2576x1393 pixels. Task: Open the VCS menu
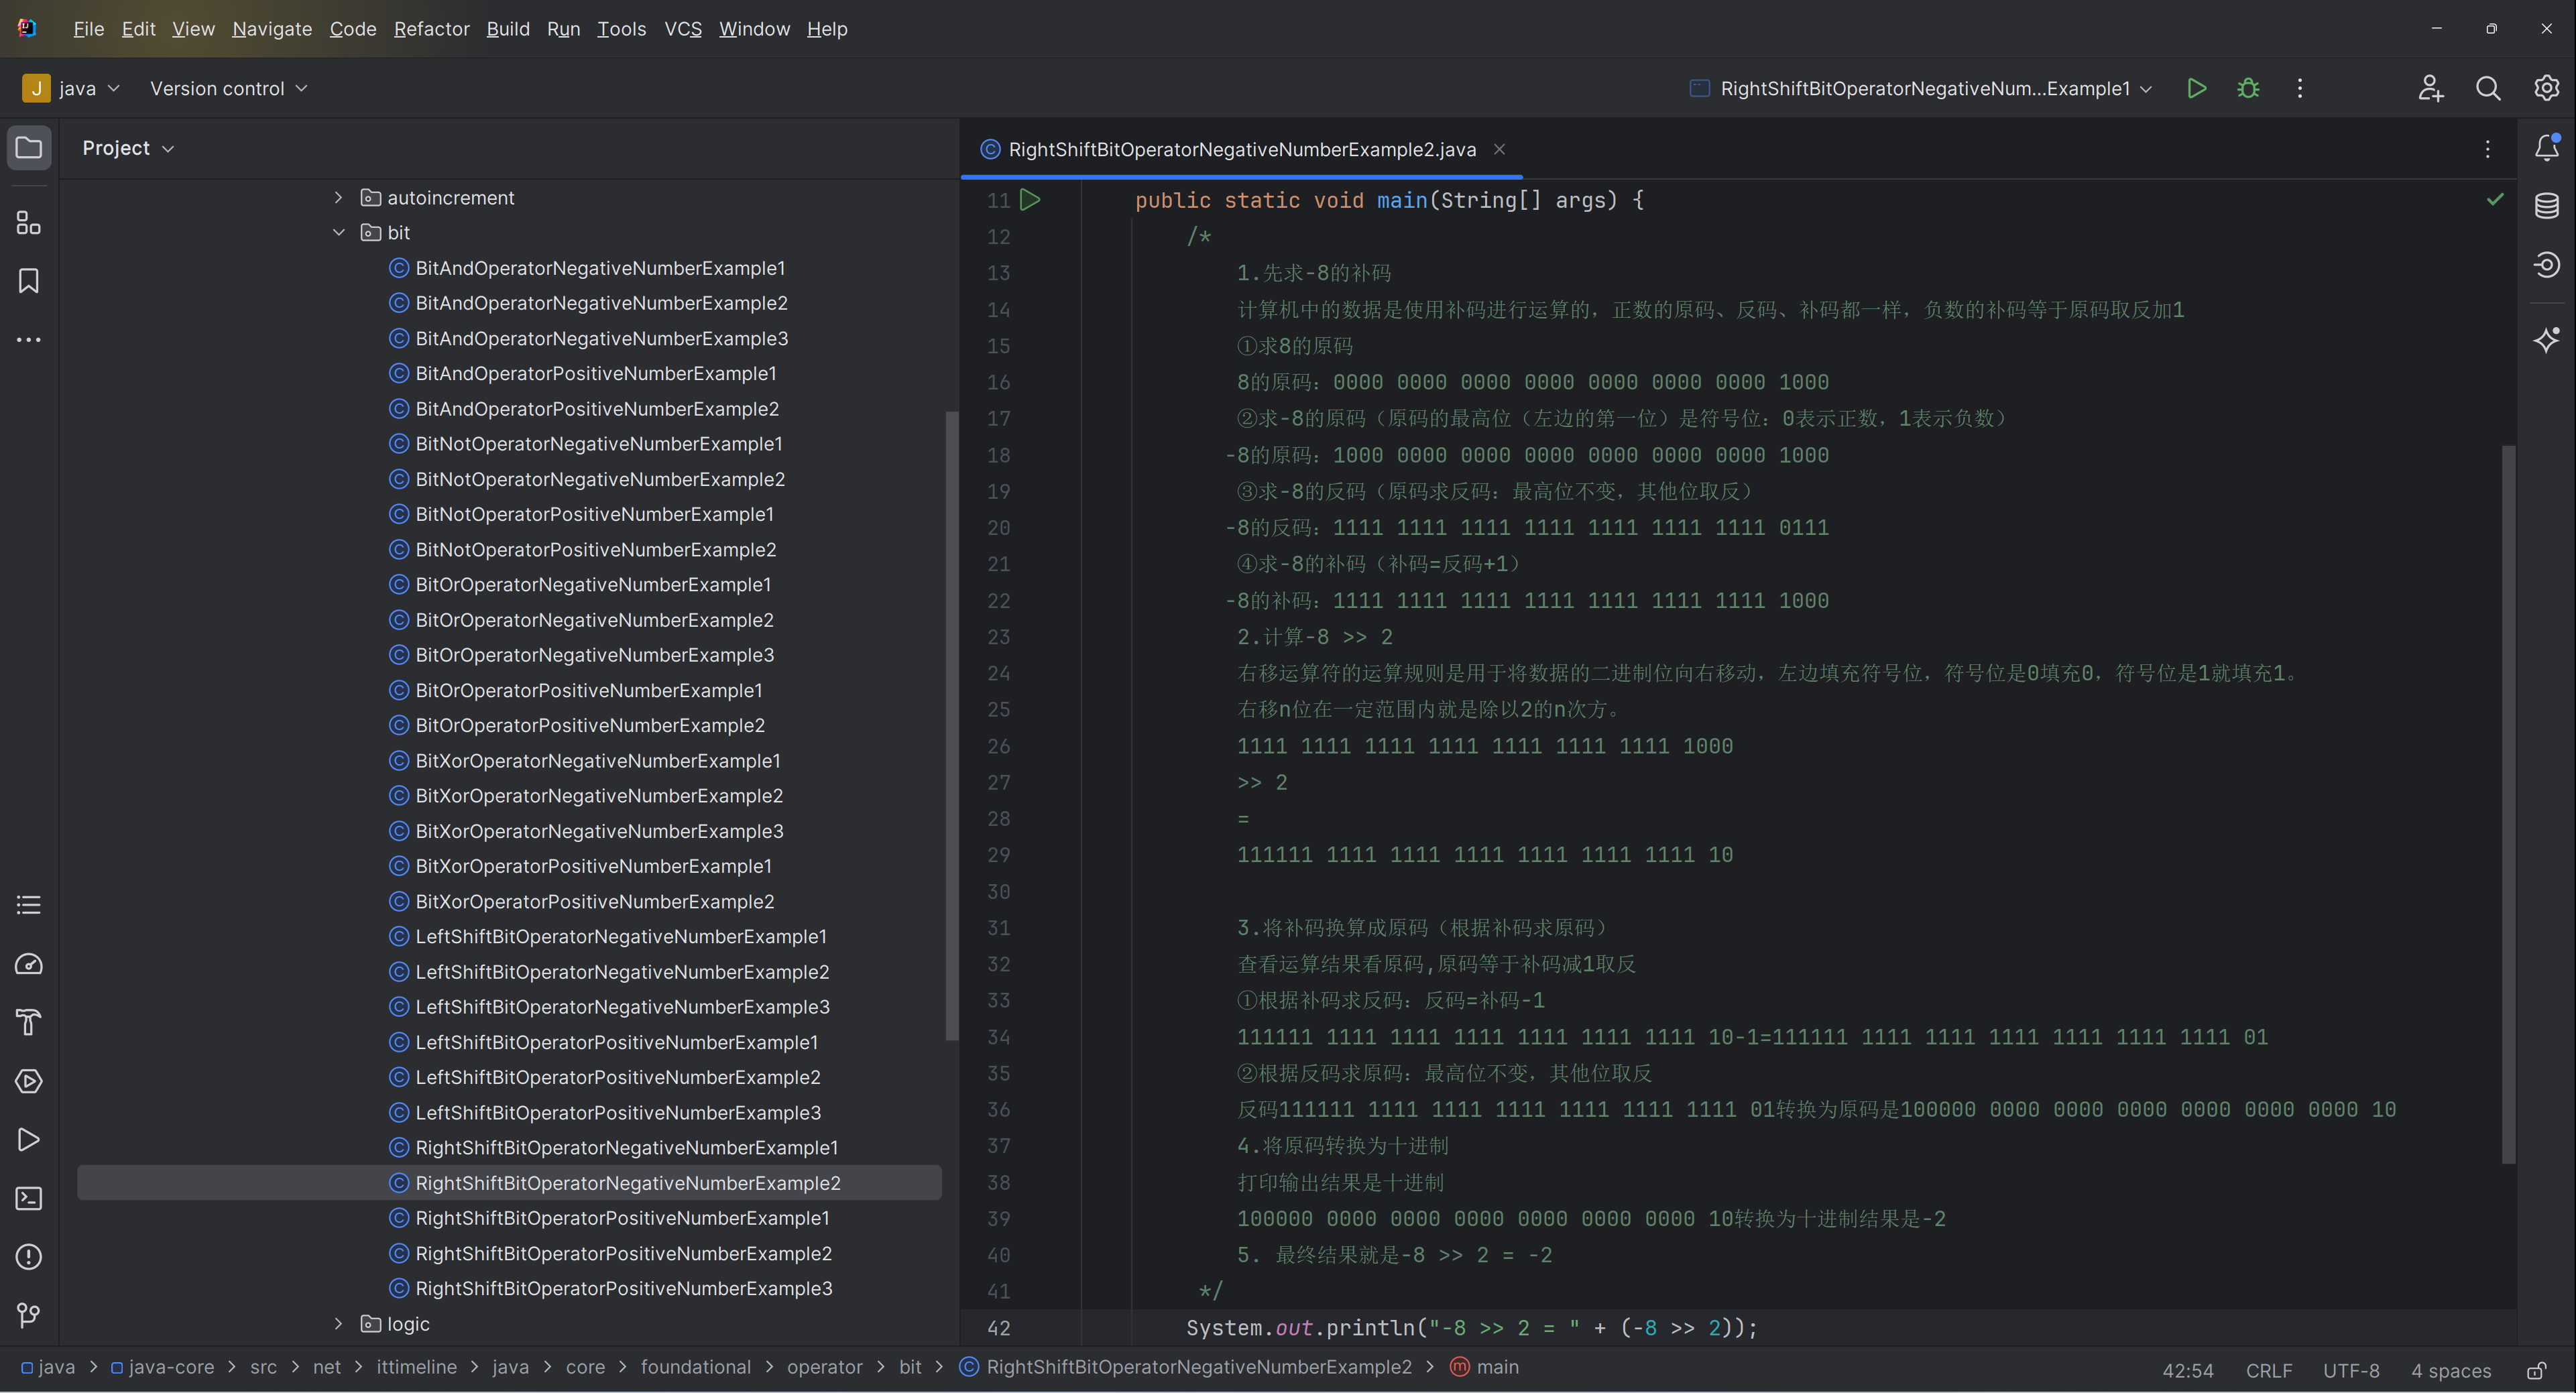click(683, 29)
